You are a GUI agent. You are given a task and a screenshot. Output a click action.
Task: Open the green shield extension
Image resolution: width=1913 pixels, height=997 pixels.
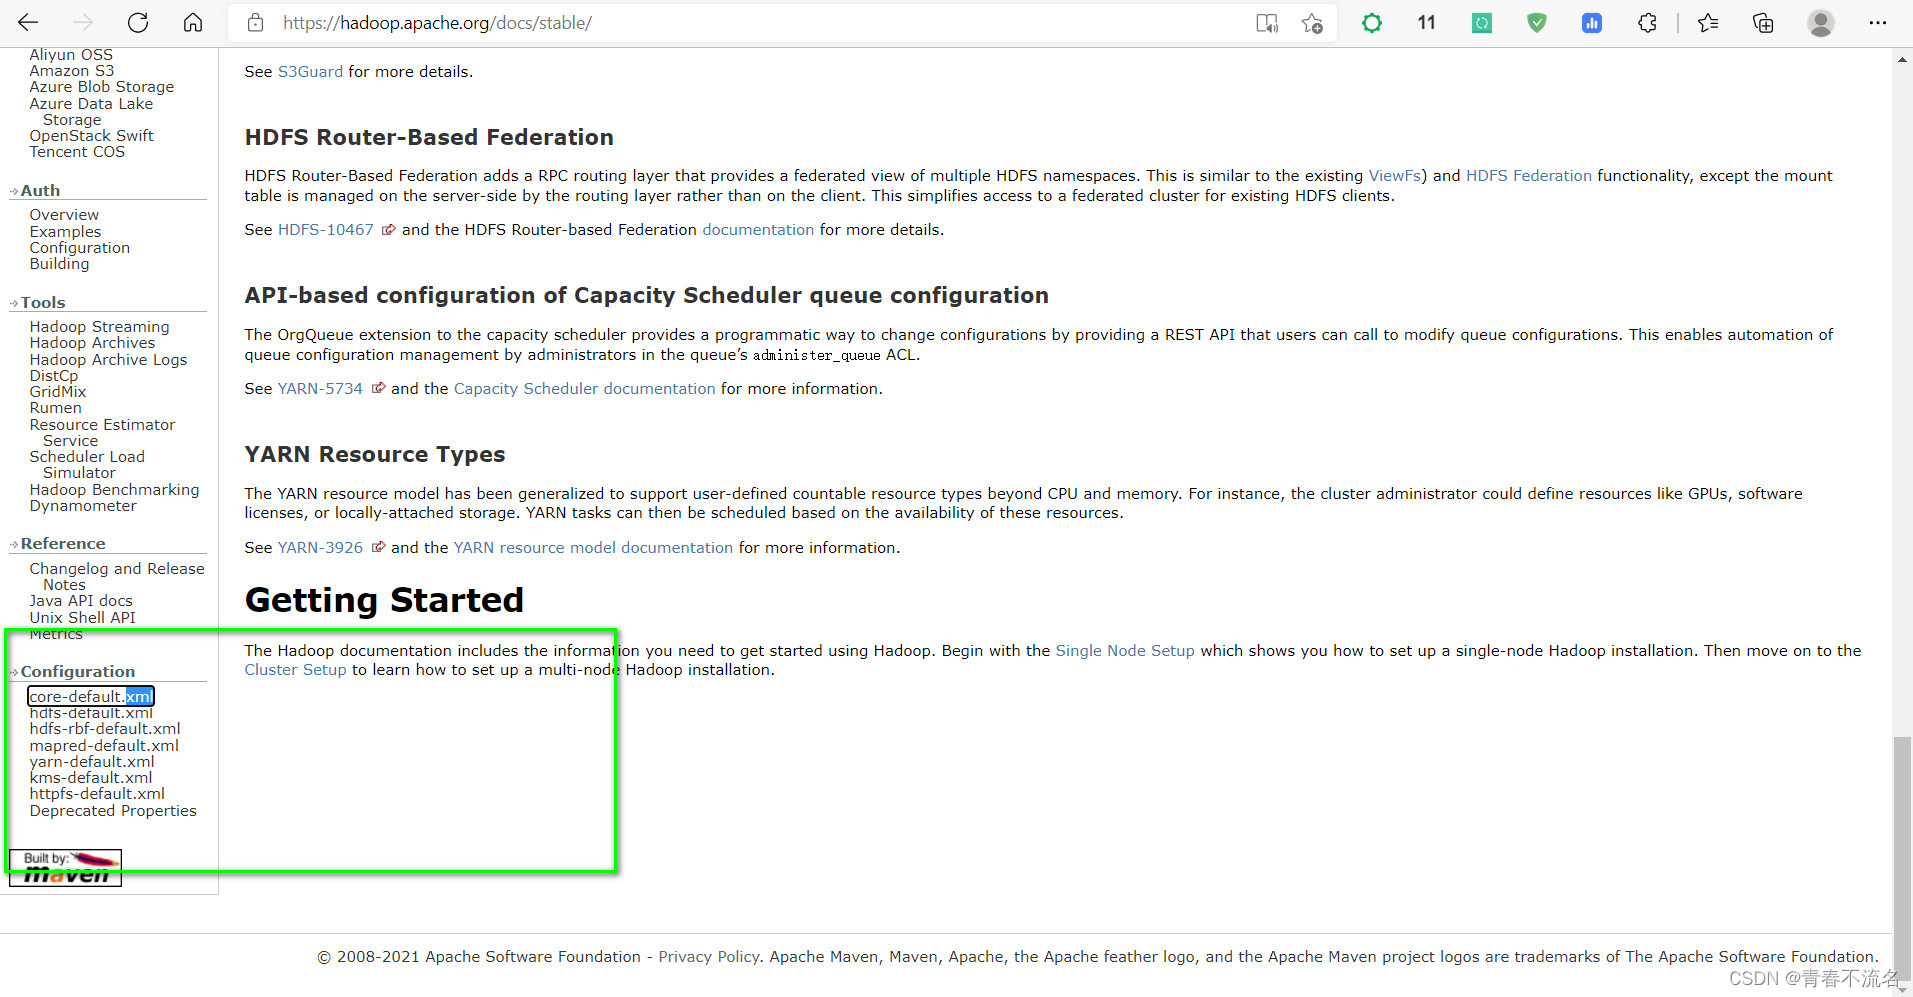(1537, 23)
